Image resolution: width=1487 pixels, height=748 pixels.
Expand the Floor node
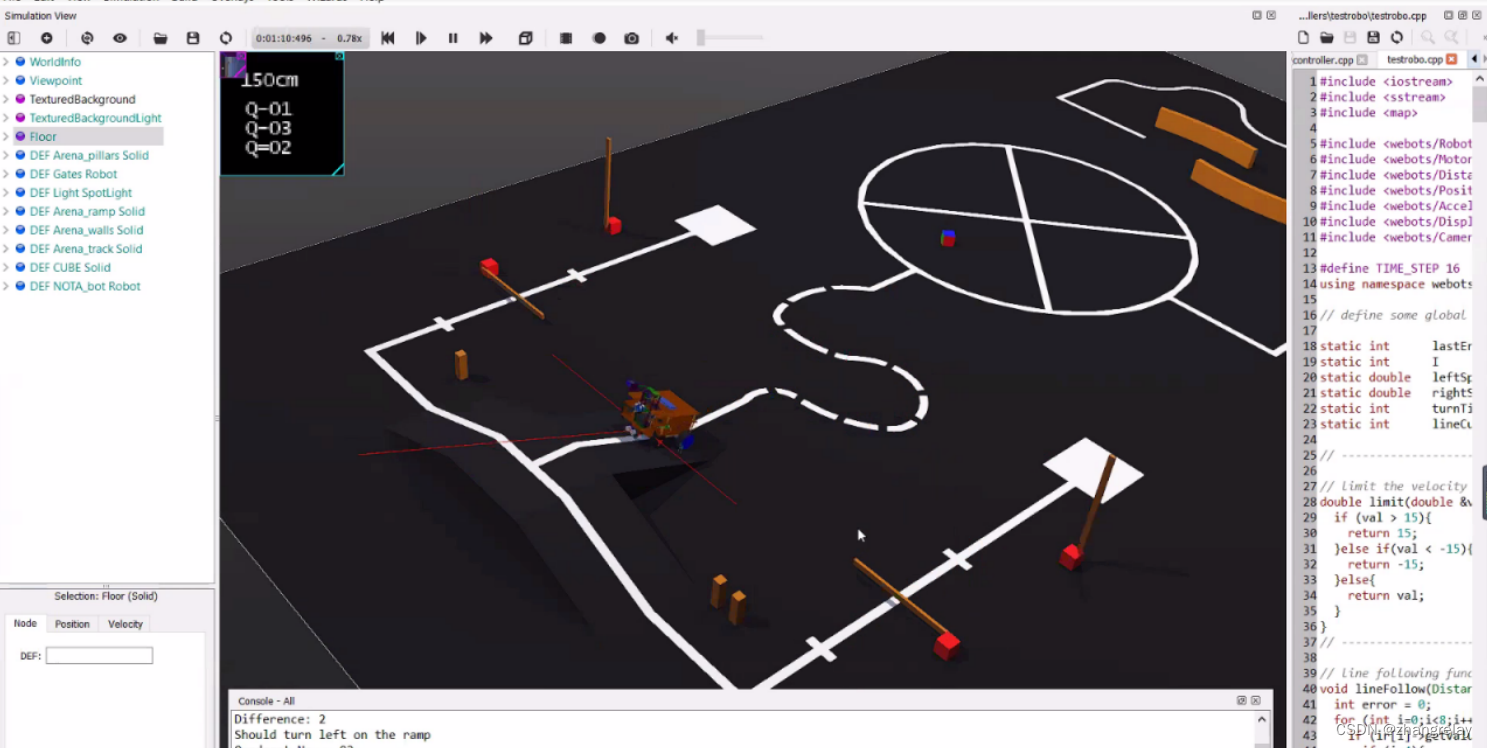pyautogui.click(x=6, y=137)
